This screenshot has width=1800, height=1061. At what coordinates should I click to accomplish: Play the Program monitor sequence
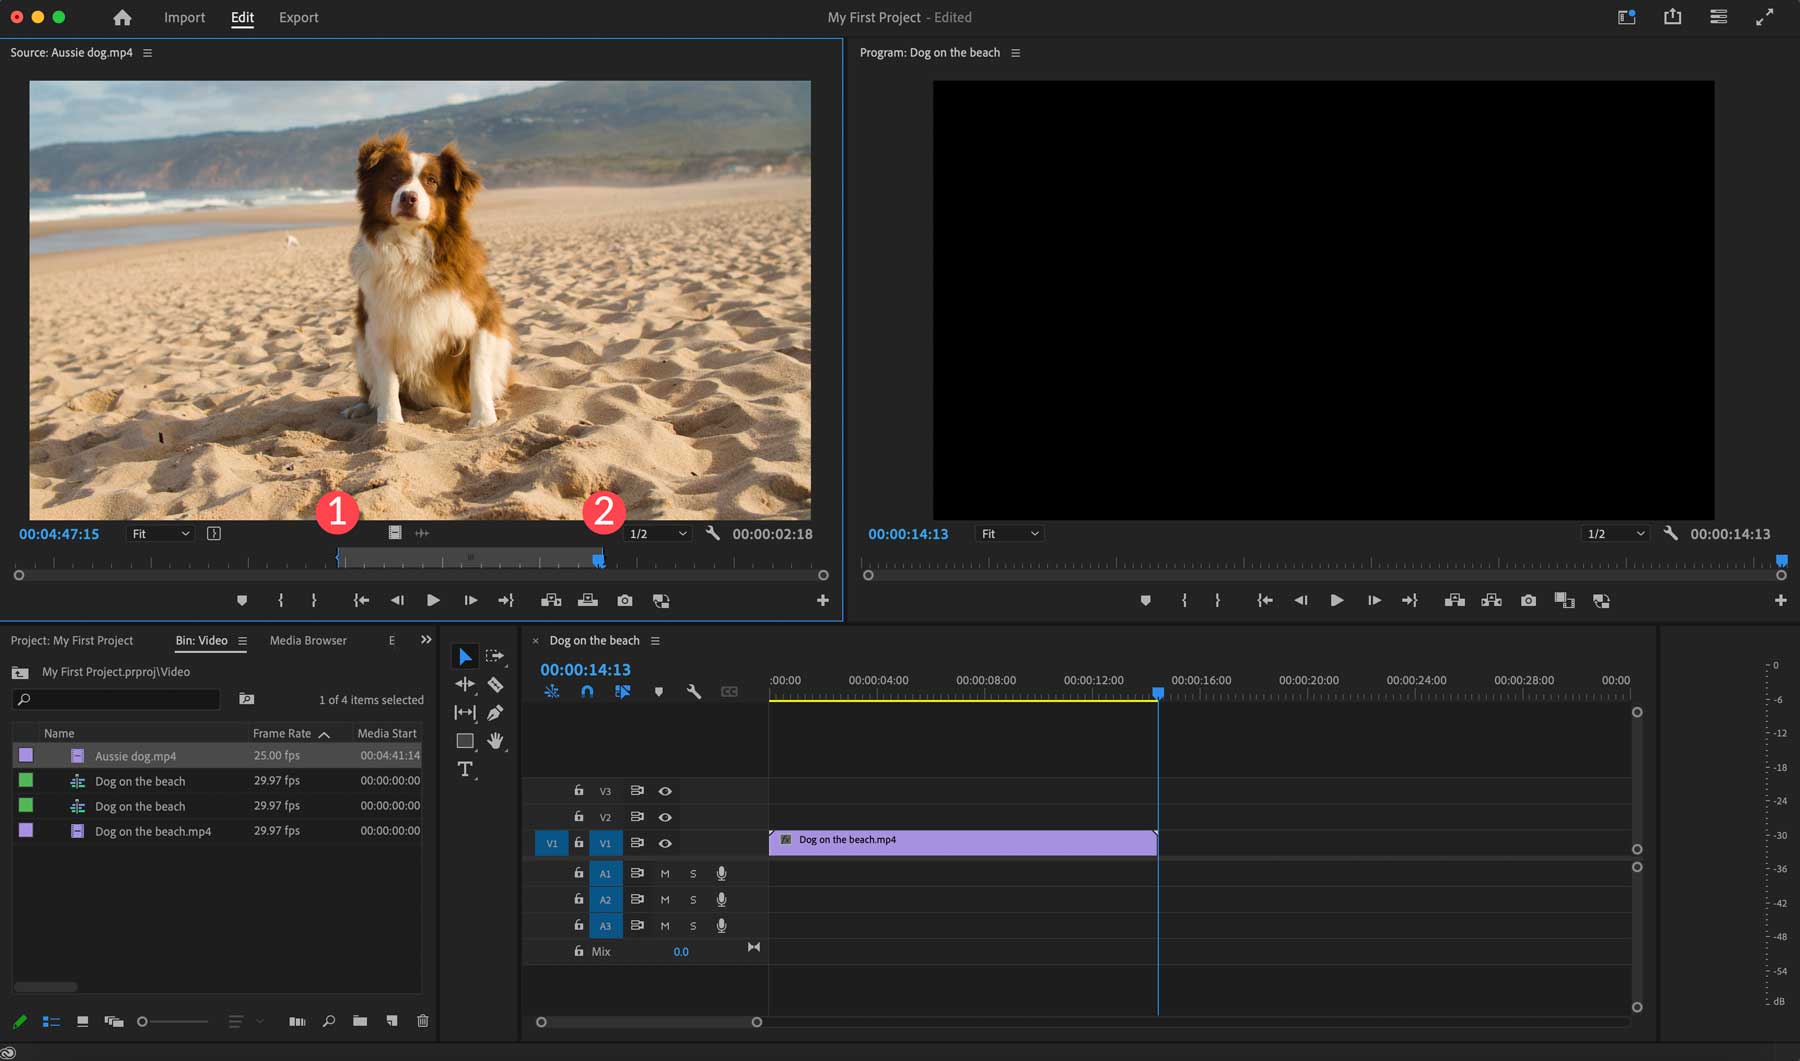point(1336,601)
